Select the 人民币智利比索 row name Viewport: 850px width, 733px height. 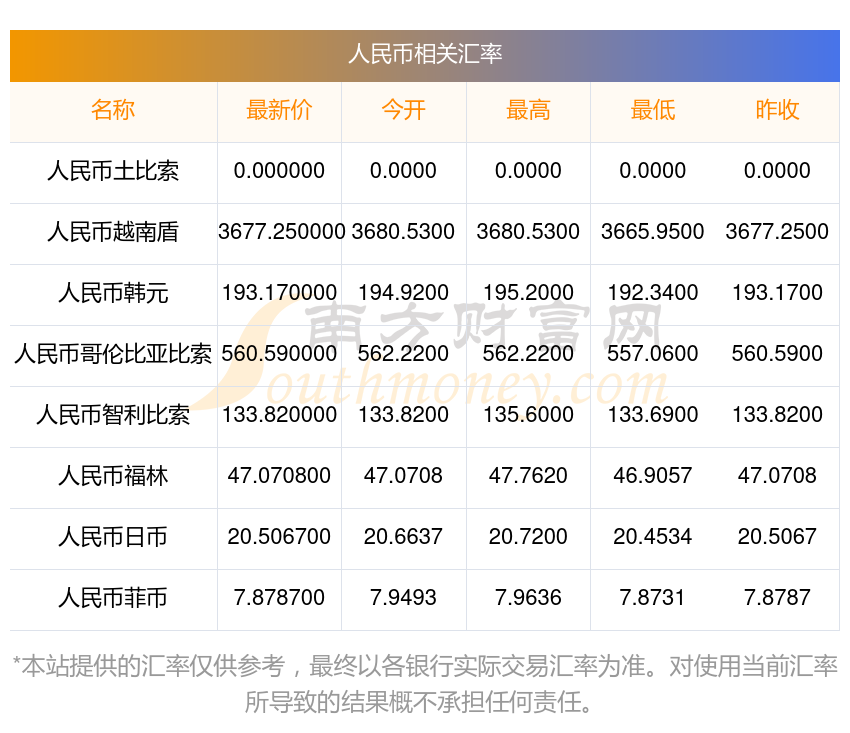point(113,415)
